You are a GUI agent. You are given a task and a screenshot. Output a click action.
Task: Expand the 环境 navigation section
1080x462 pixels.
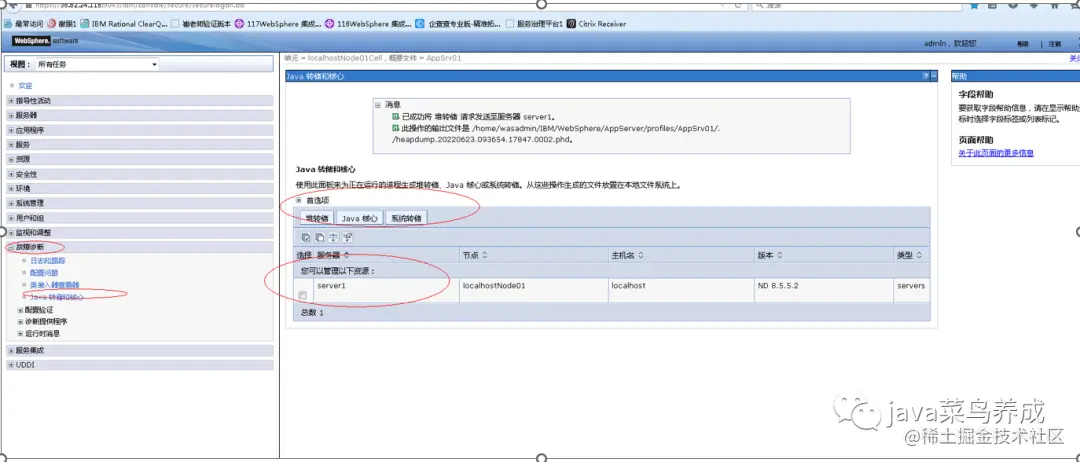[x=12, y=188]
